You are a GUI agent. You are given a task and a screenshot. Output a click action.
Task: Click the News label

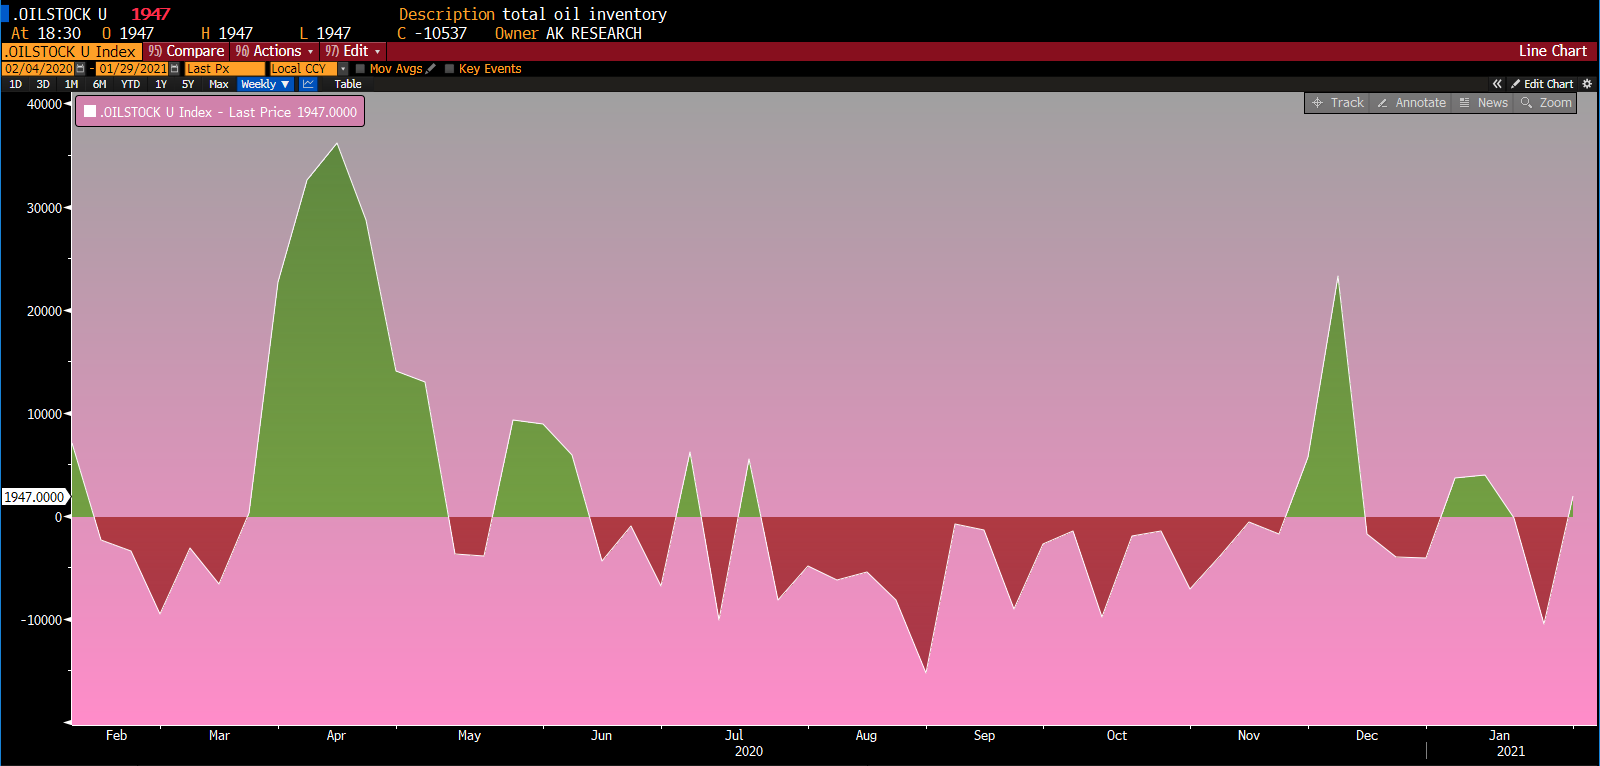coord(1493,103)
